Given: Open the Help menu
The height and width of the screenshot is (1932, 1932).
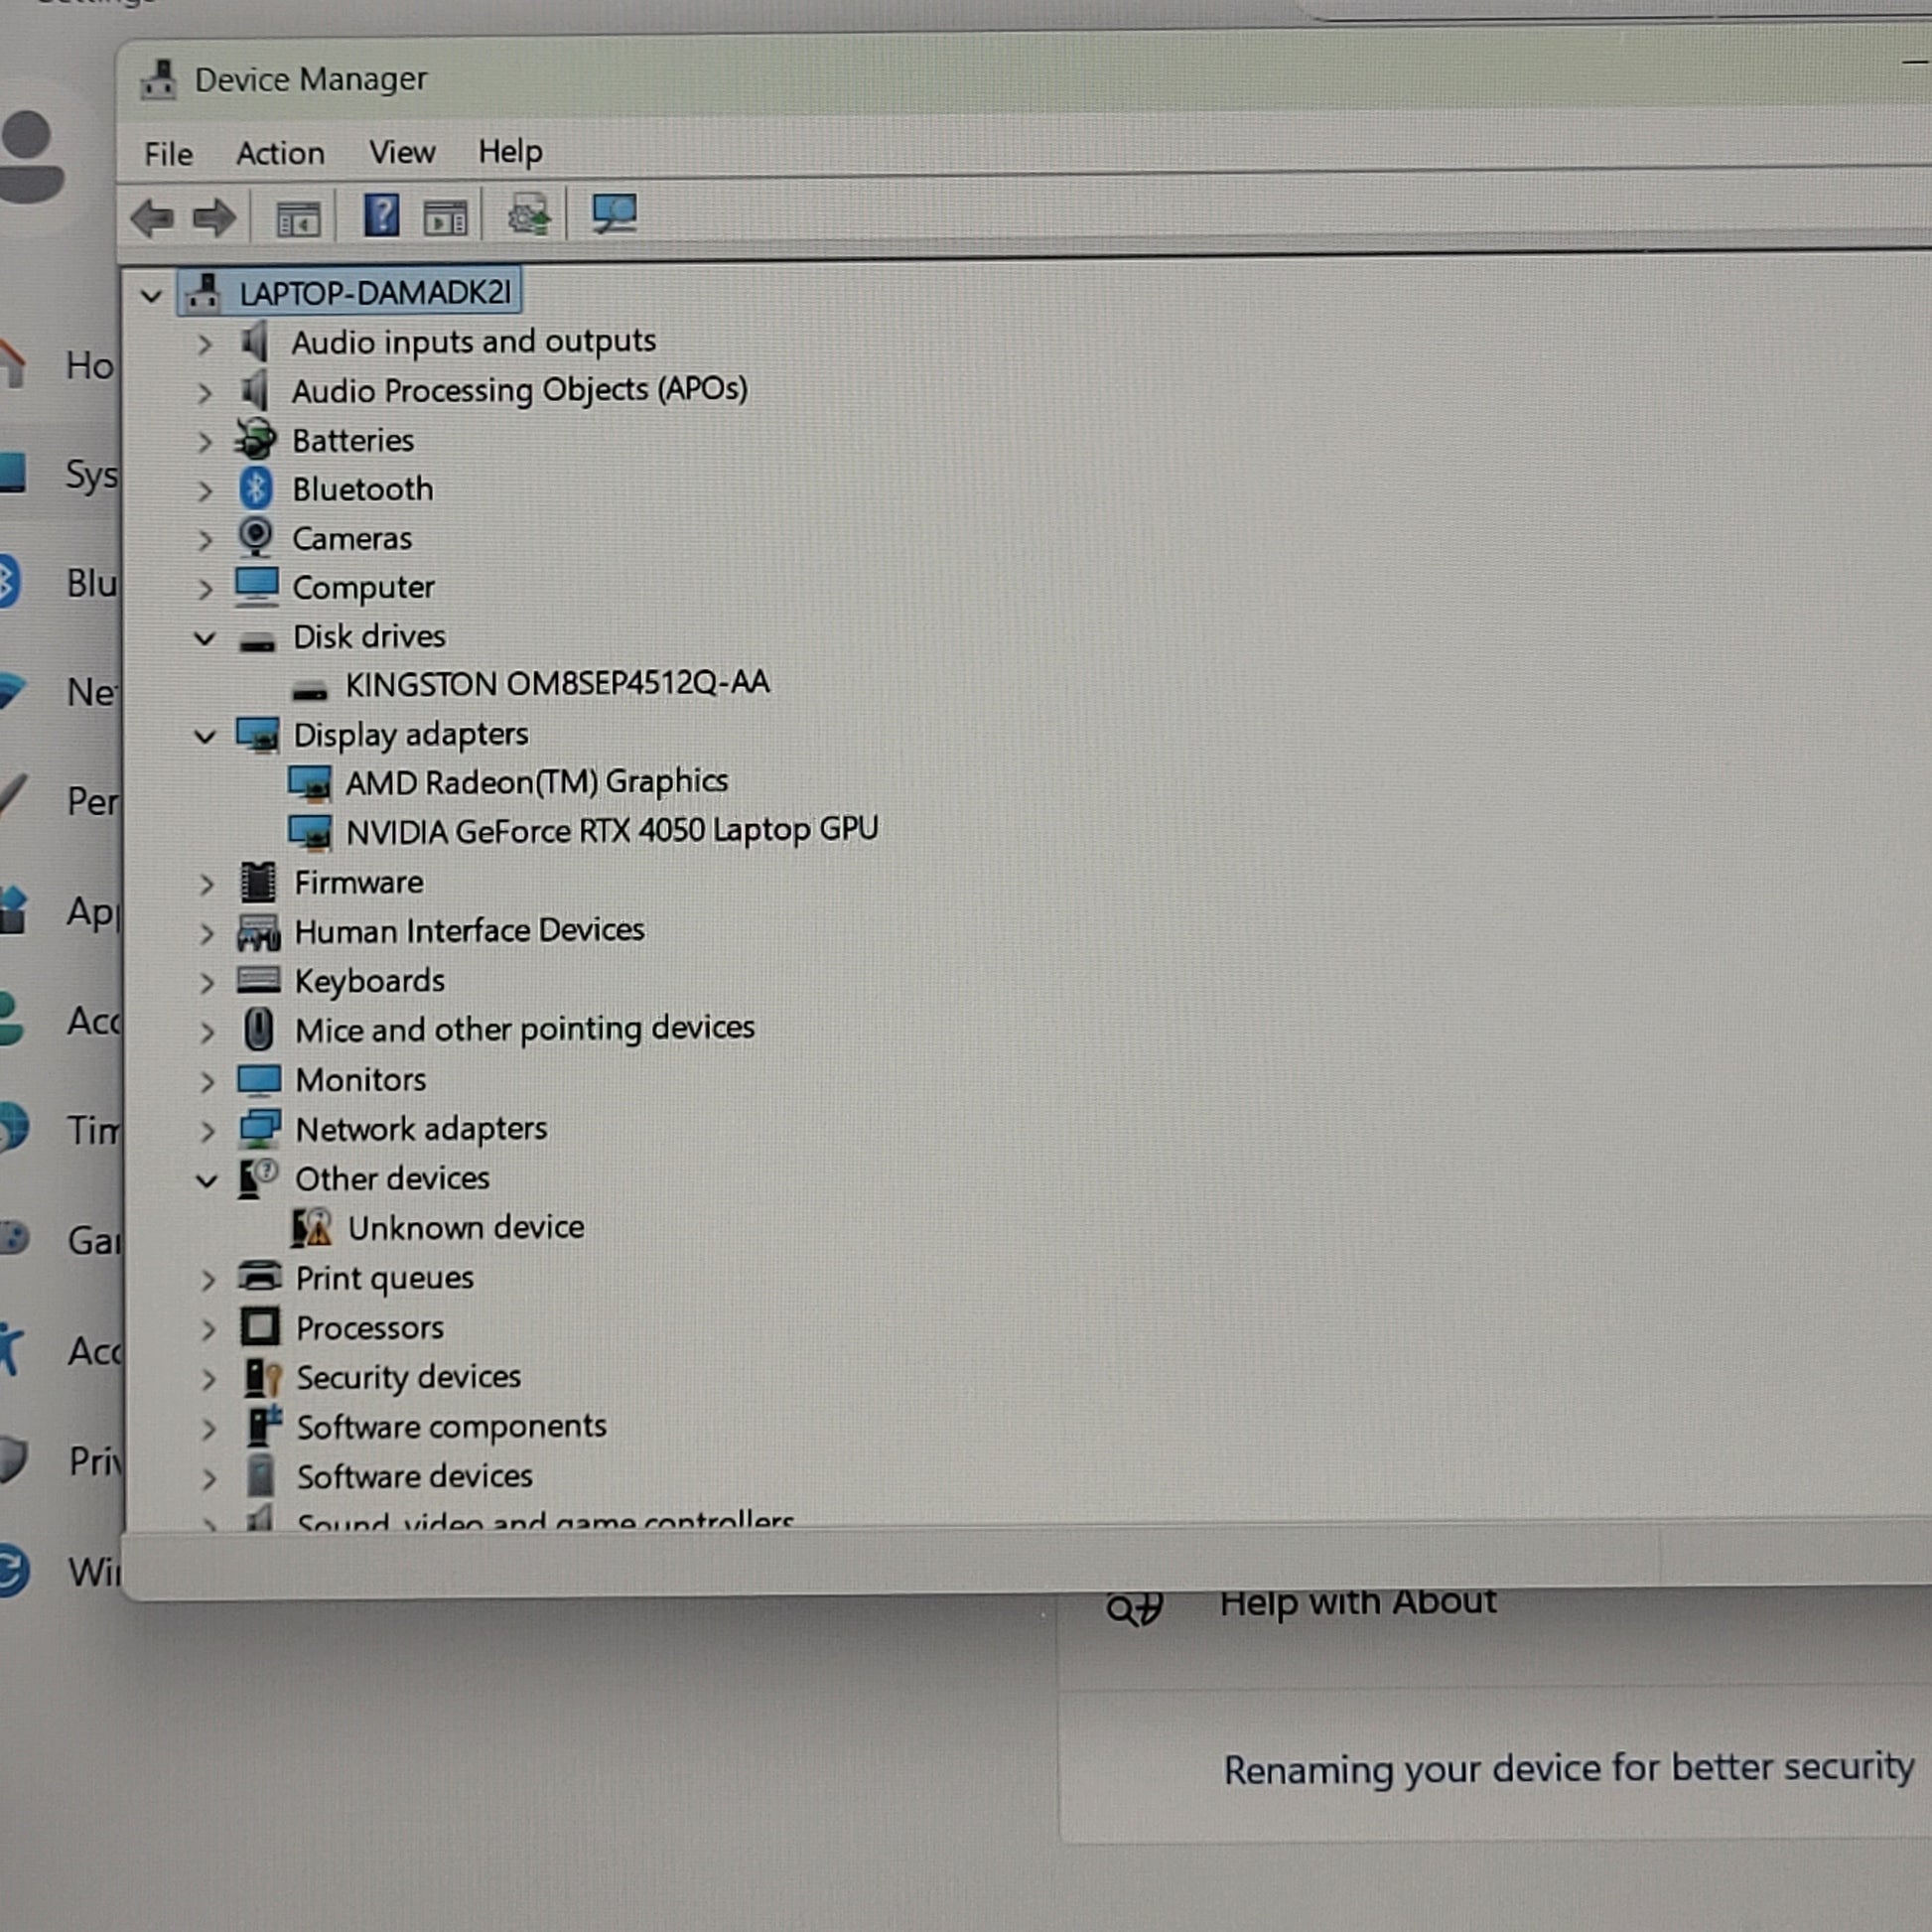Looking at the screenshot, I should pos(510,151).
